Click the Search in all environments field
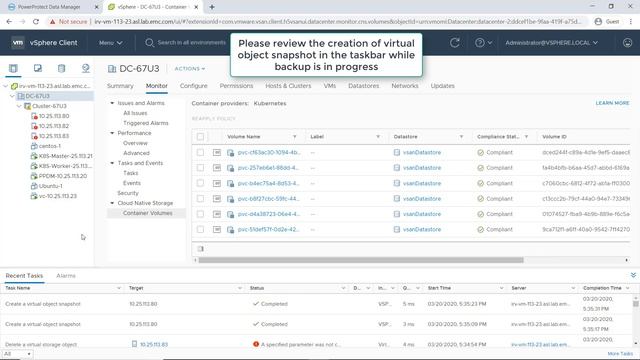 [191, 42]
